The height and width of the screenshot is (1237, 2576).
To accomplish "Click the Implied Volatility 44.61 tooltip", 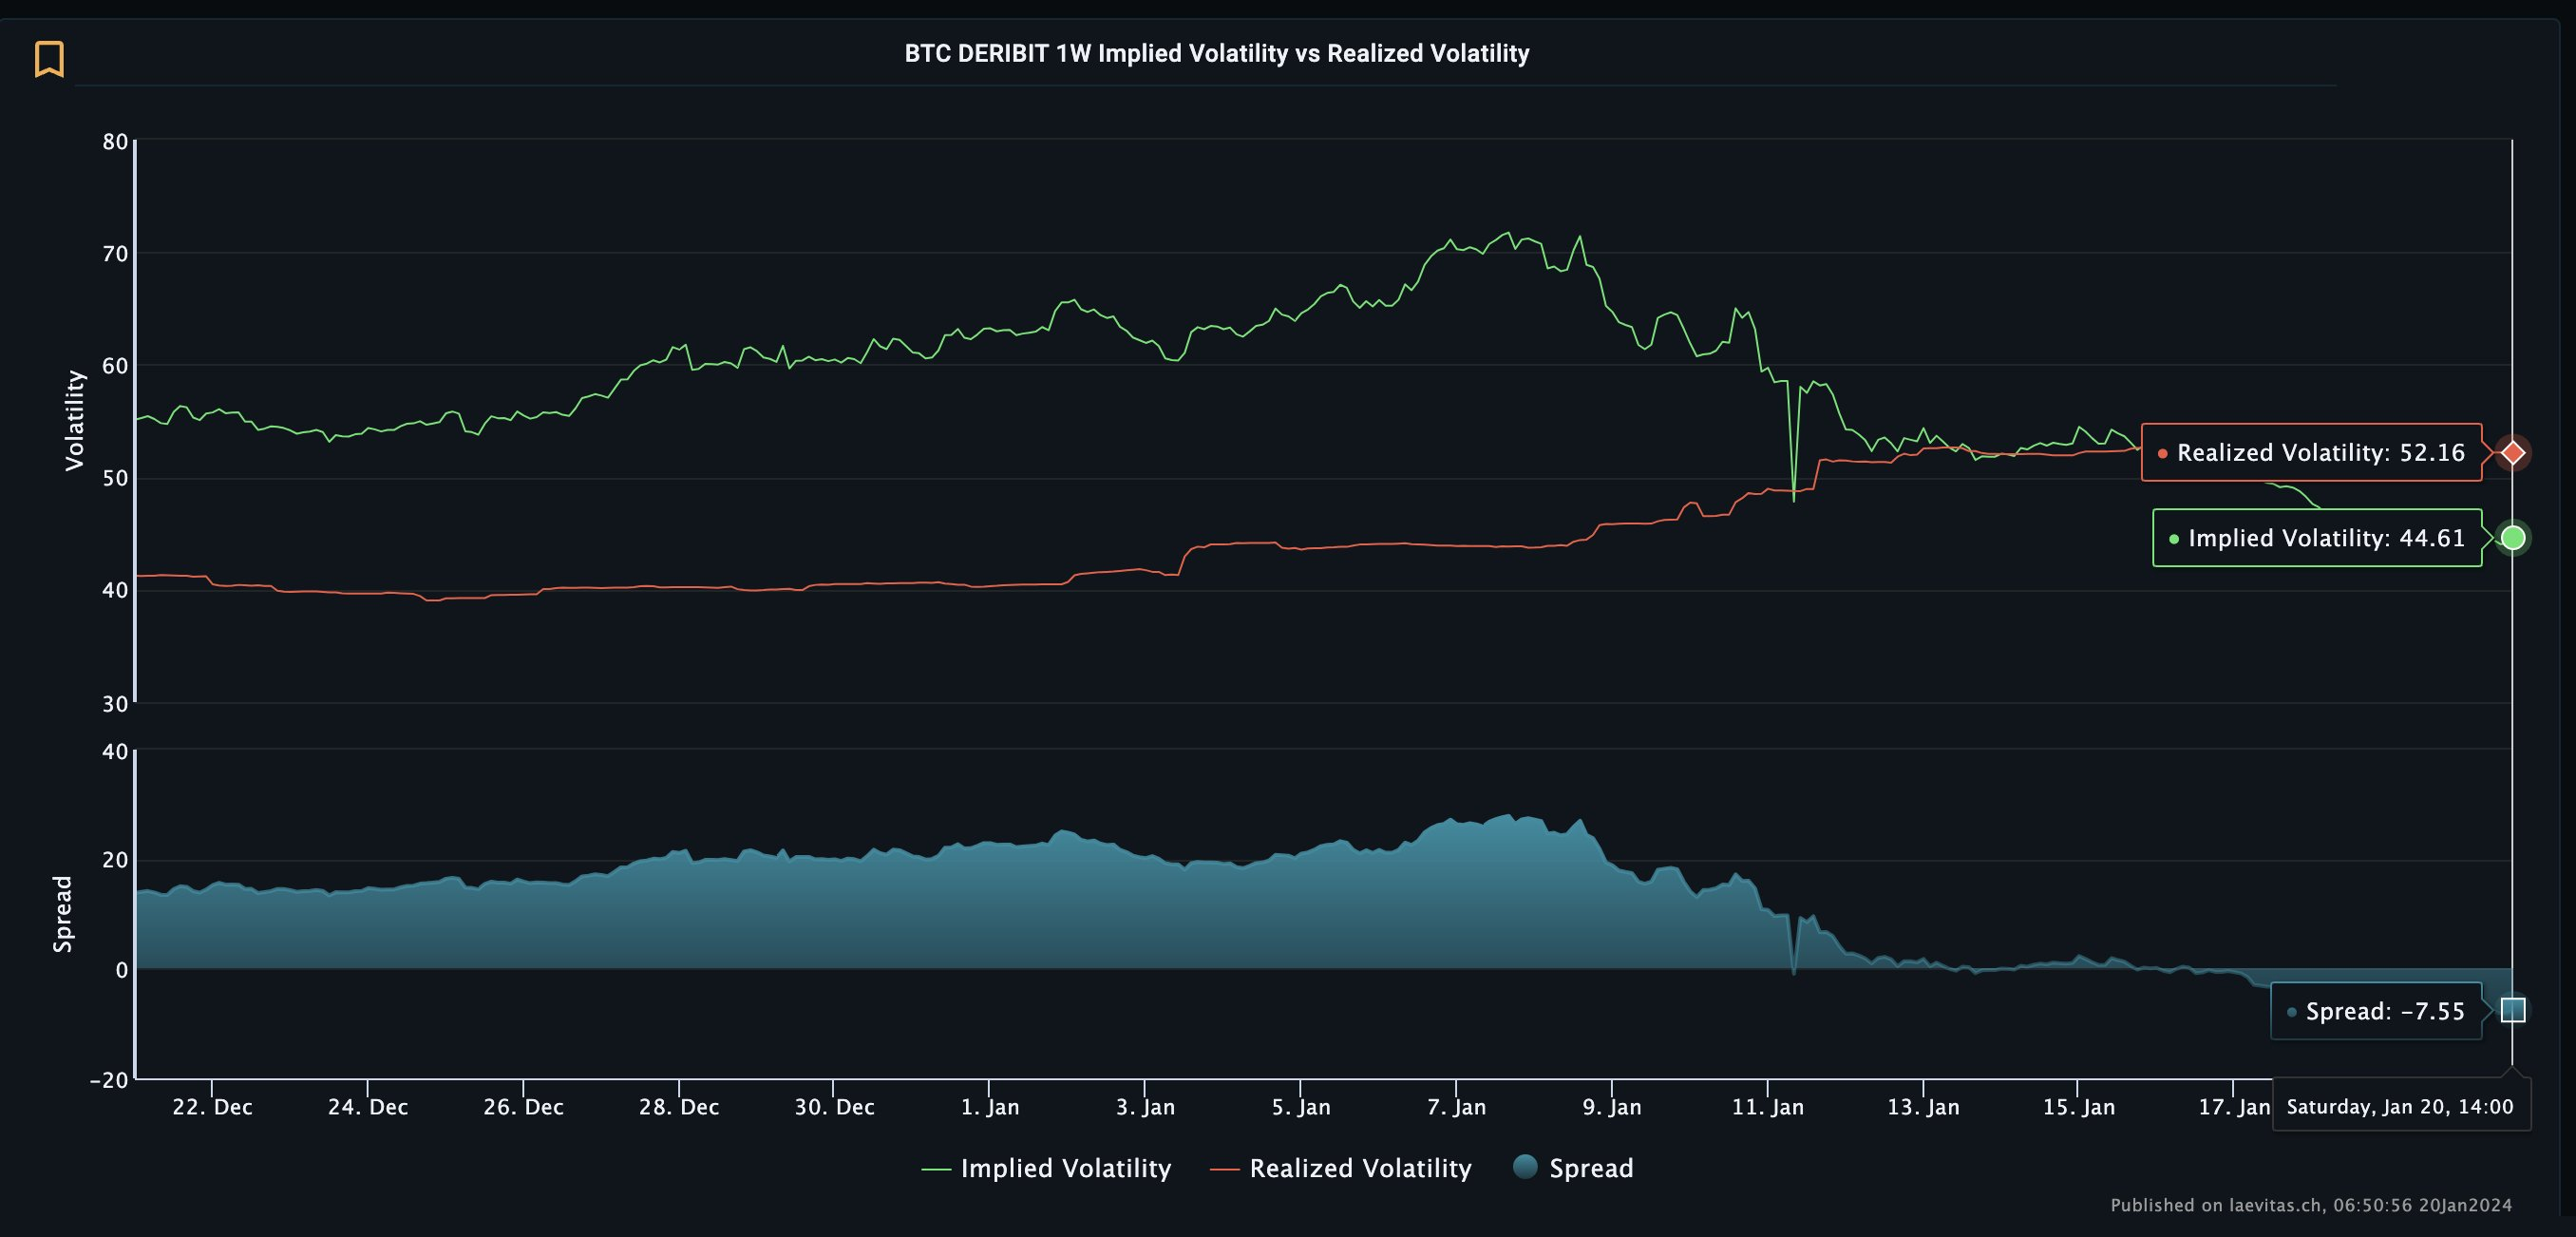I will 2316,538.
